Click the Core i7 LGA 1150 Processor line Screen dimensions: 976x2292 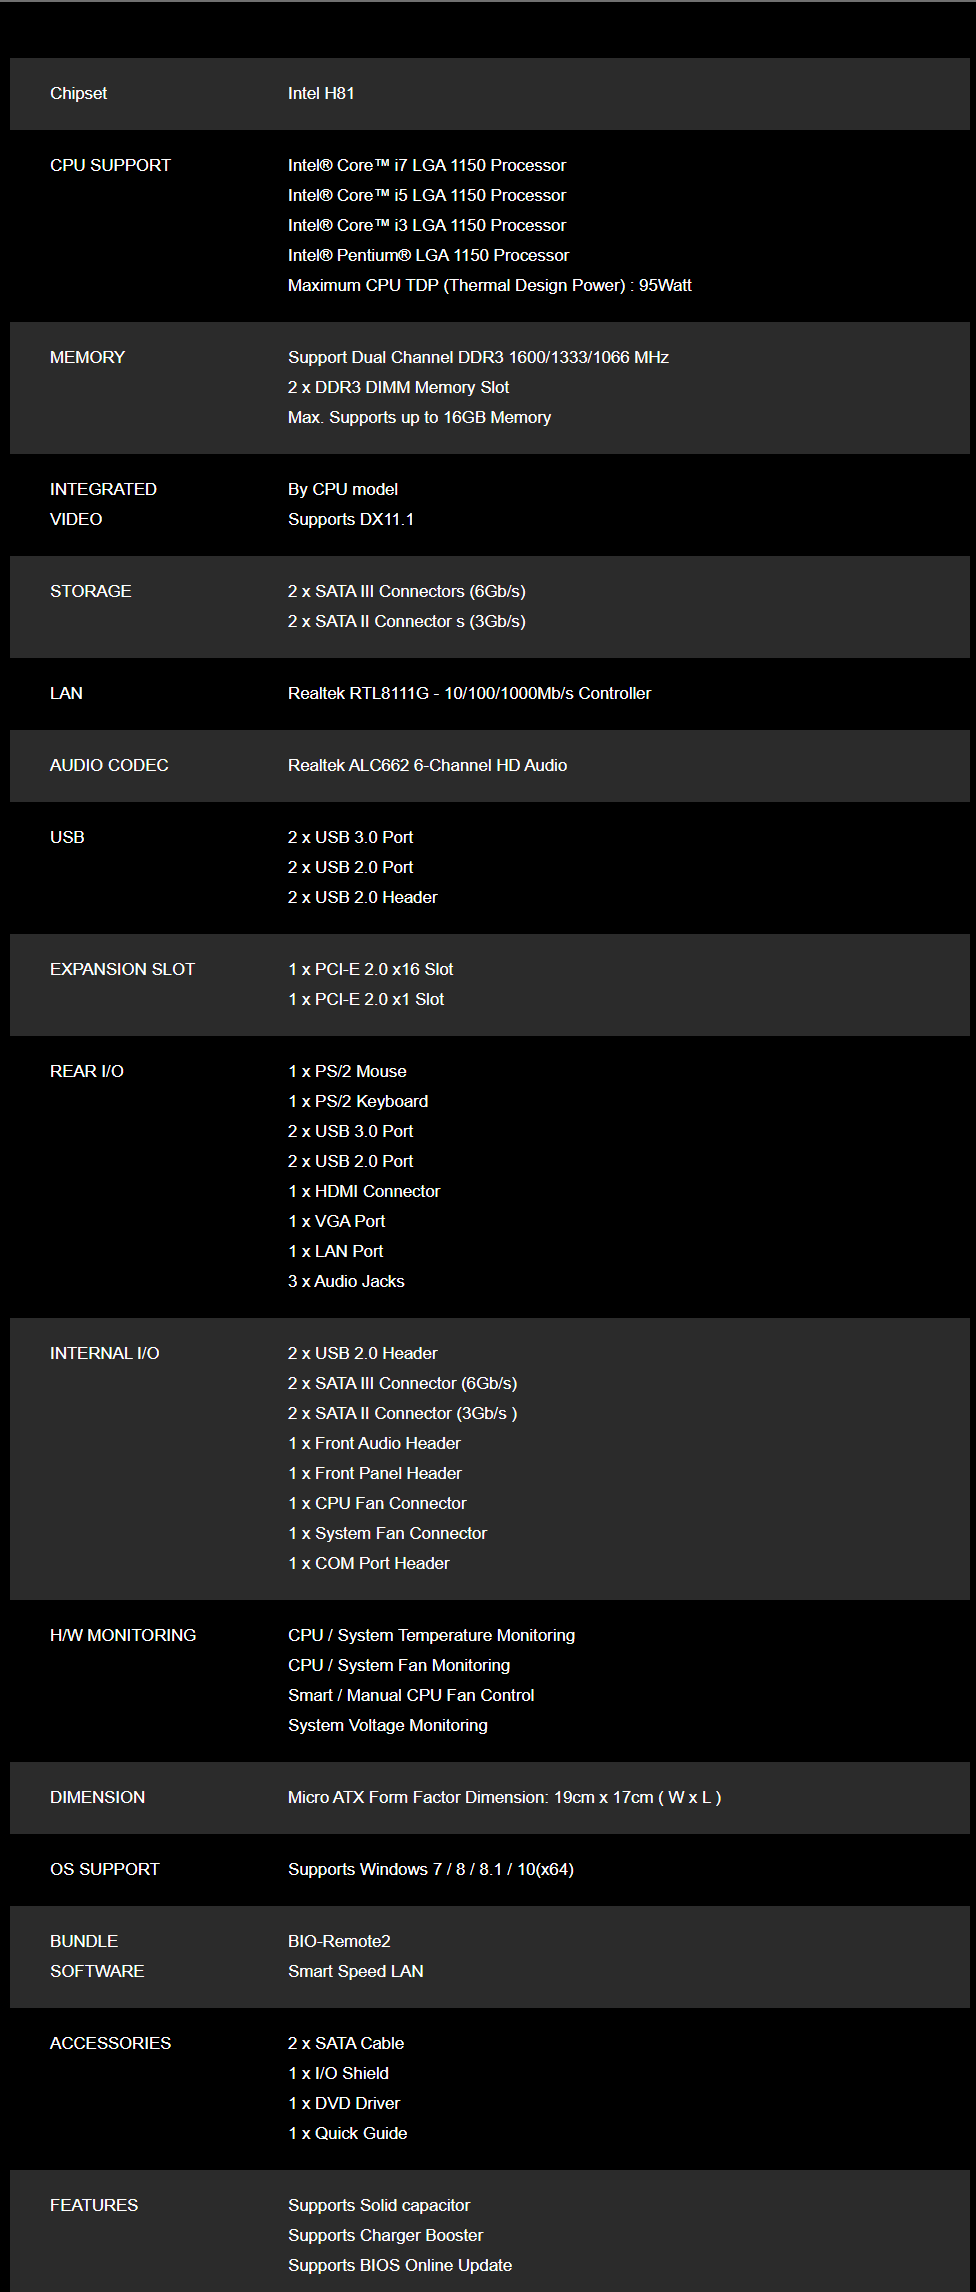coord(427,165)
